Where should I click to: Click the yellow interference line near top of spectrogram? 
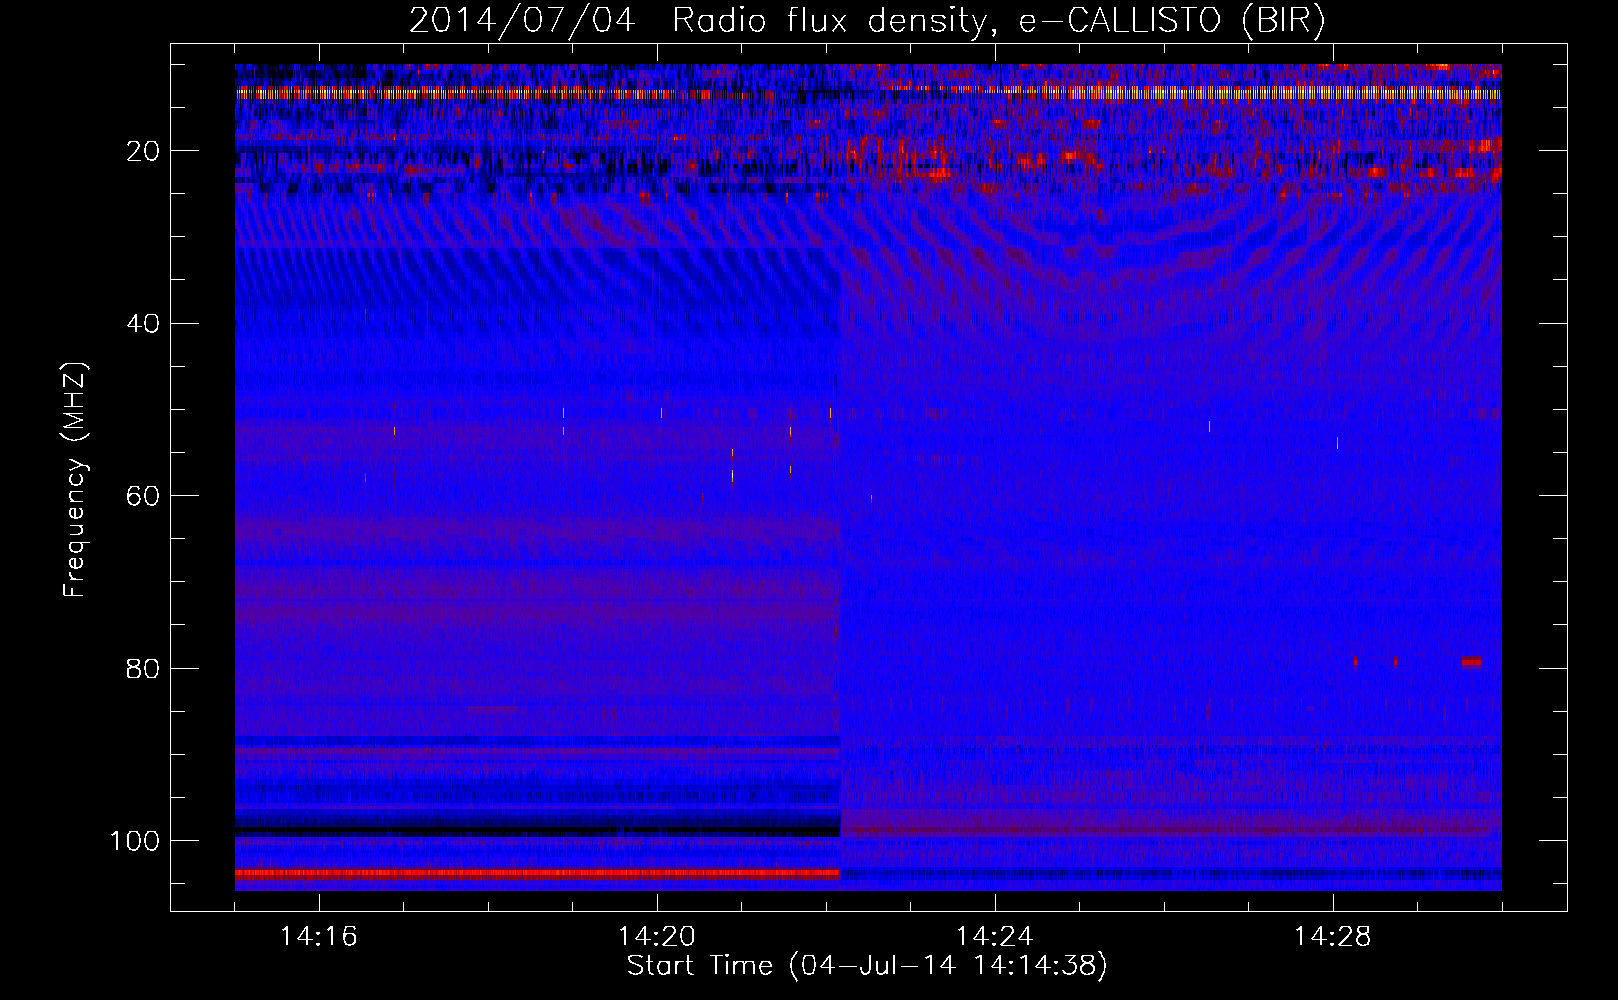[x=868, y=93]
